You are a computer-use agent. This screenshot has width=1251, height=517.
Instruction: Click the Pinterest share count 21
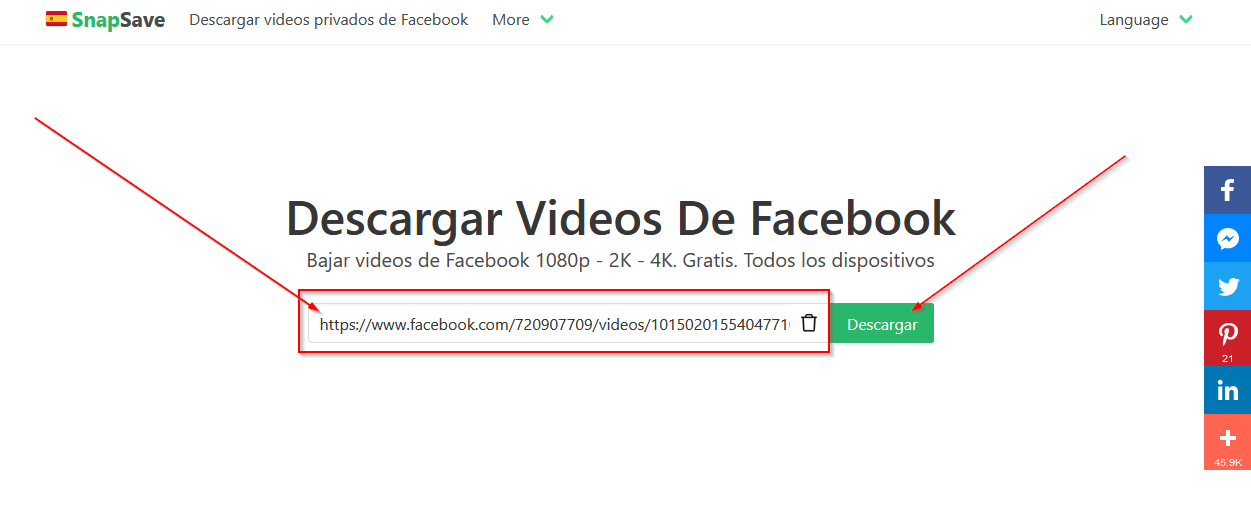point(1227,358)
